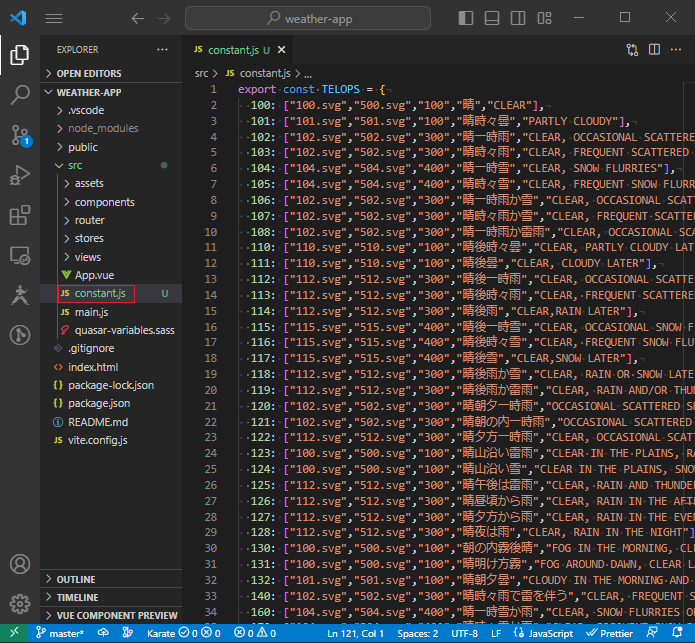Open the Git Graph activity bar icon
Viewport: 695px width, 643px height.
[x=20, y=335]
